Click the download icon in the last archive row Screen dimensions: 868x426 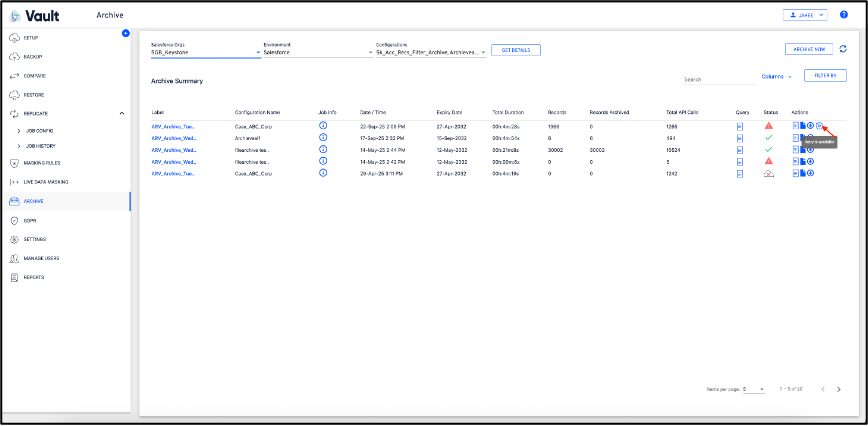point(810,173)
